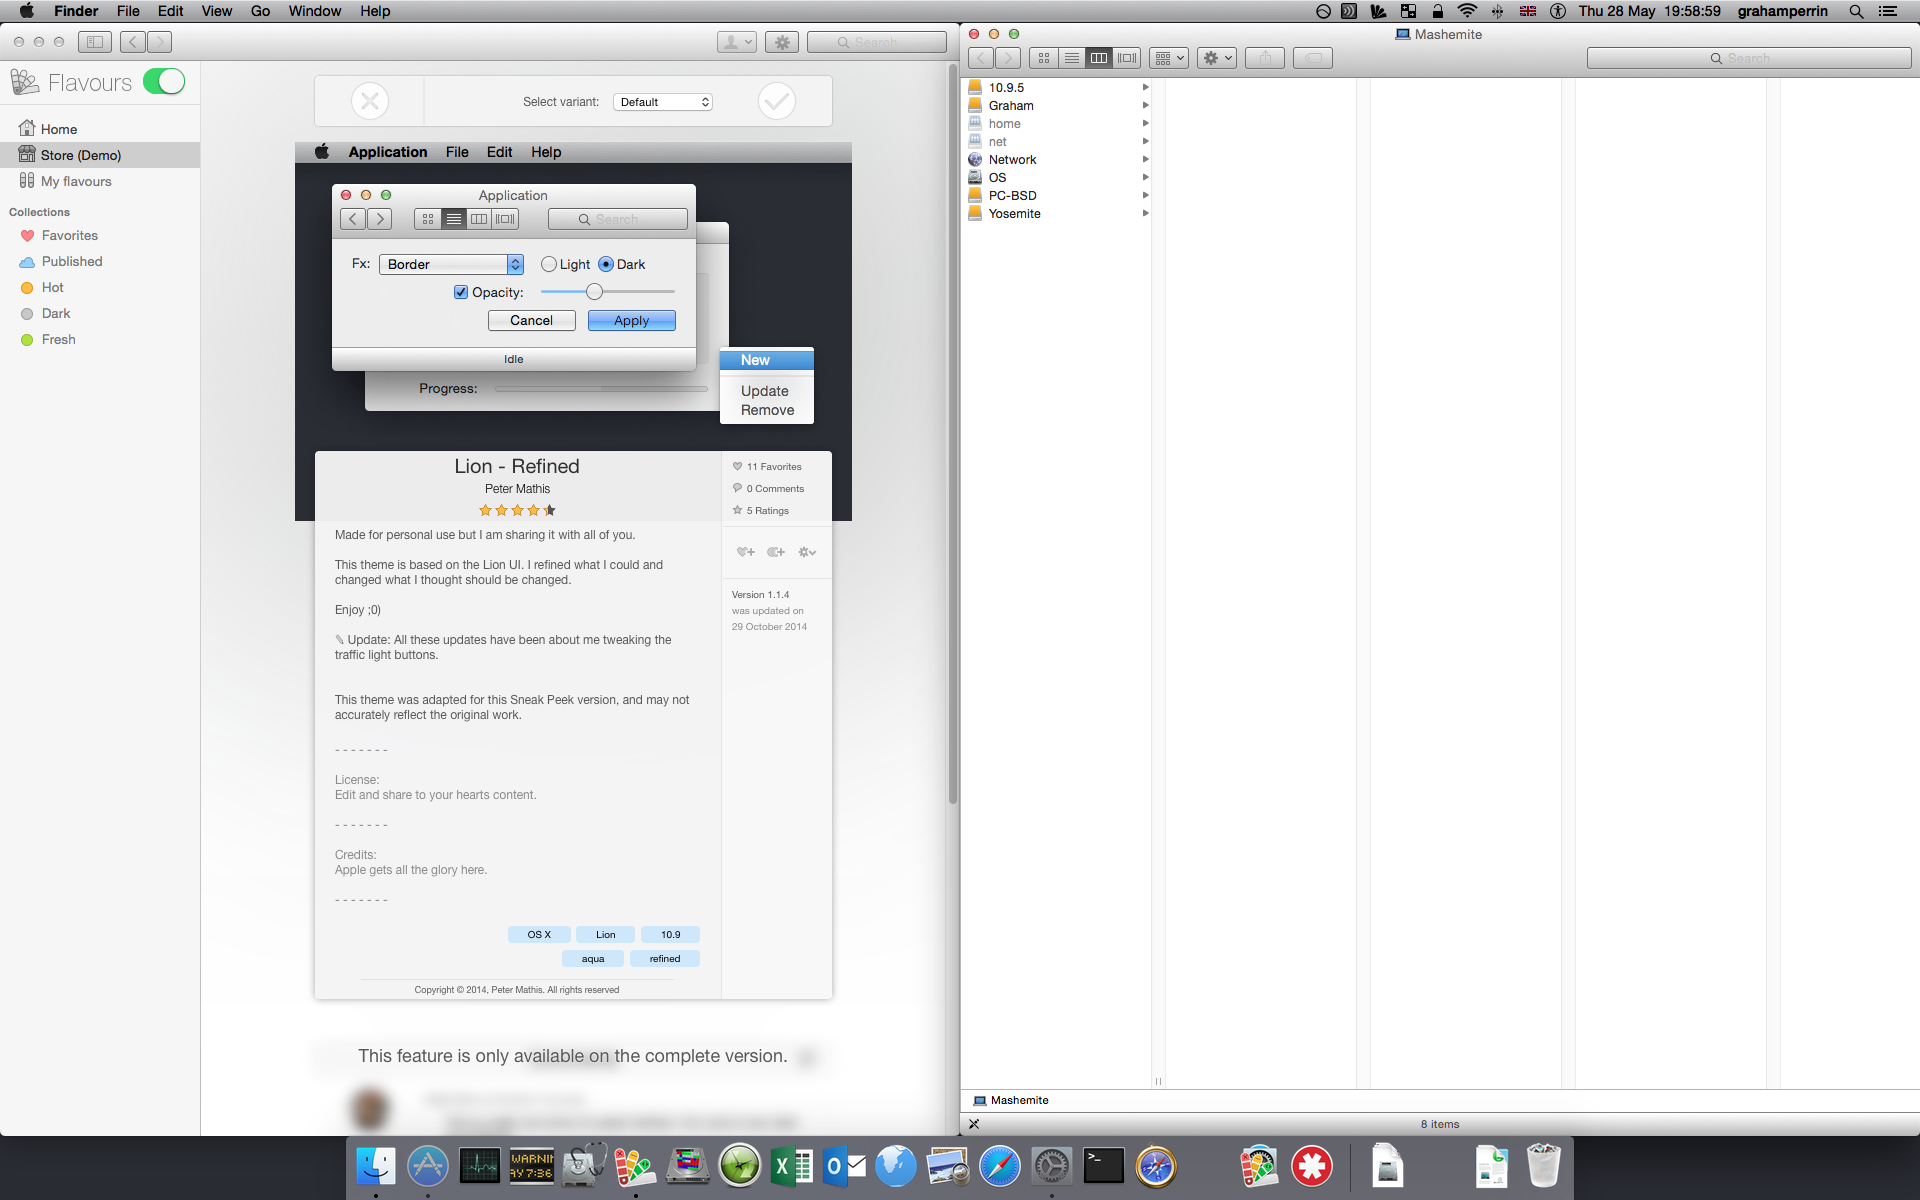Open the gear actions dropdown on the theme card
The image size is (1920, 1200).
(x=807, y=552)
